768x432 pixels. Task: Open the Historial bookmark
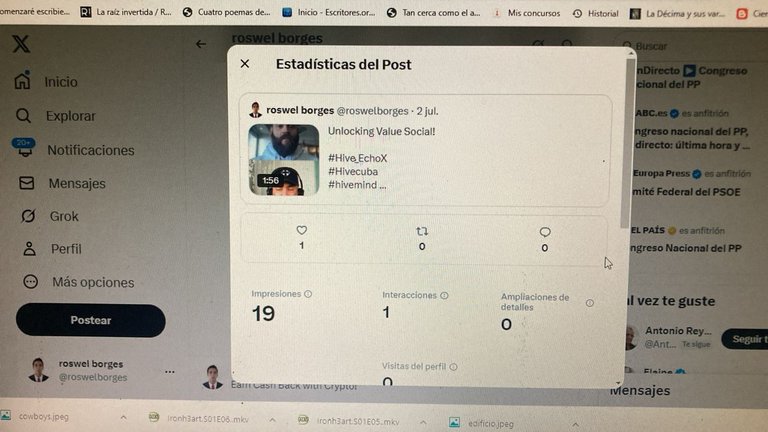tap(596, 13)
